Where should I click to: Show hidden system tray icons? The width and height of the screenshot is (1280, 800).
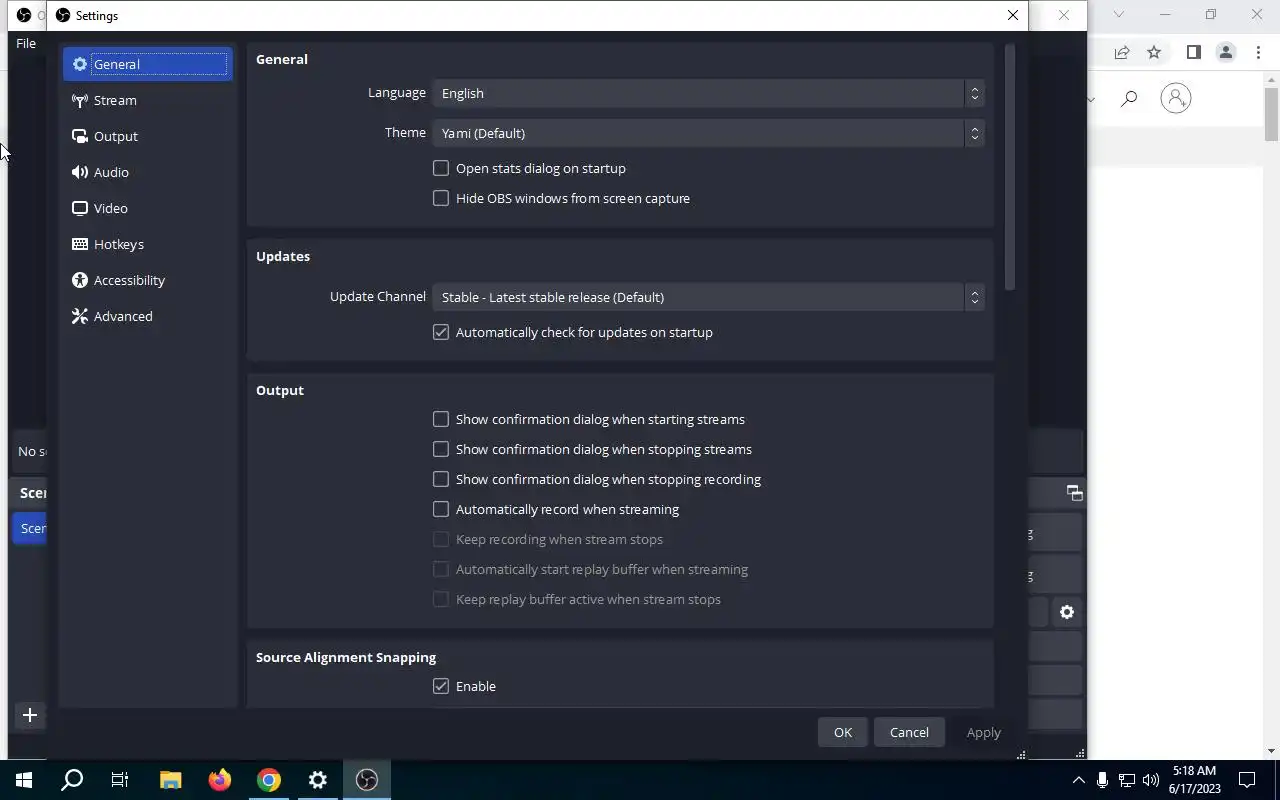1078,780
